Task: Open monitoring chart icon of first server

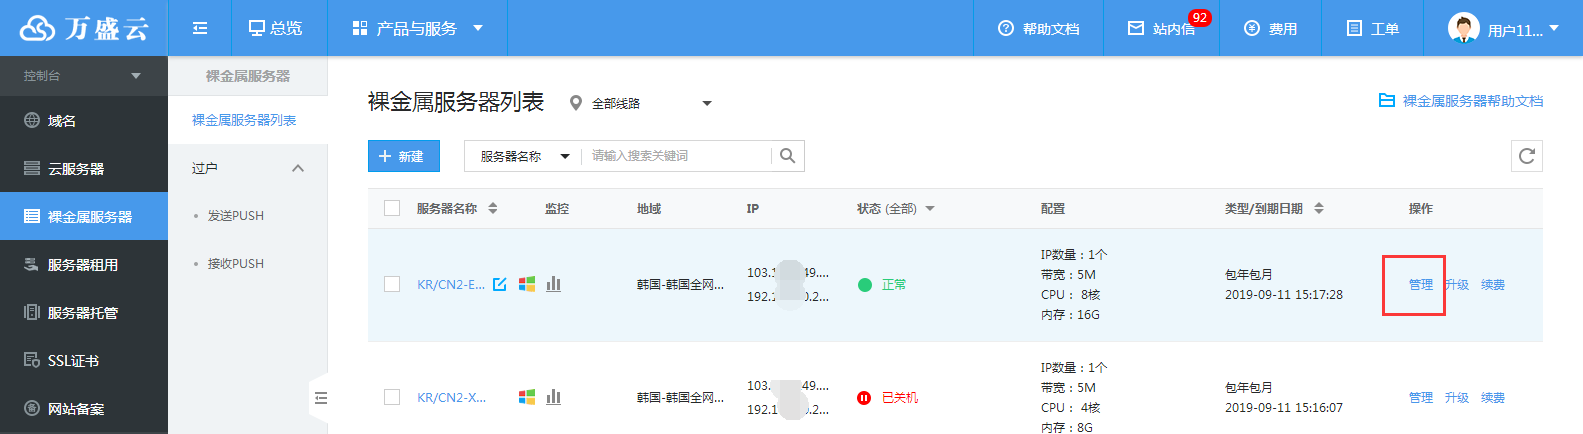Action: click(554, 284)
